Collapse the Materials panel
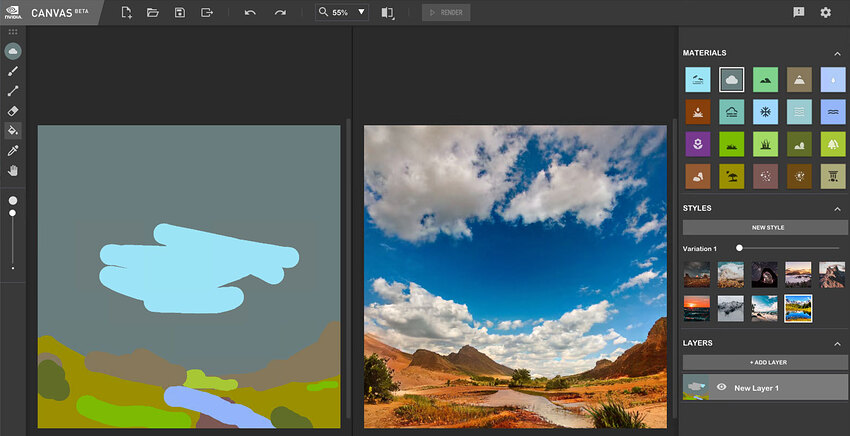 [x=838, y=53]
